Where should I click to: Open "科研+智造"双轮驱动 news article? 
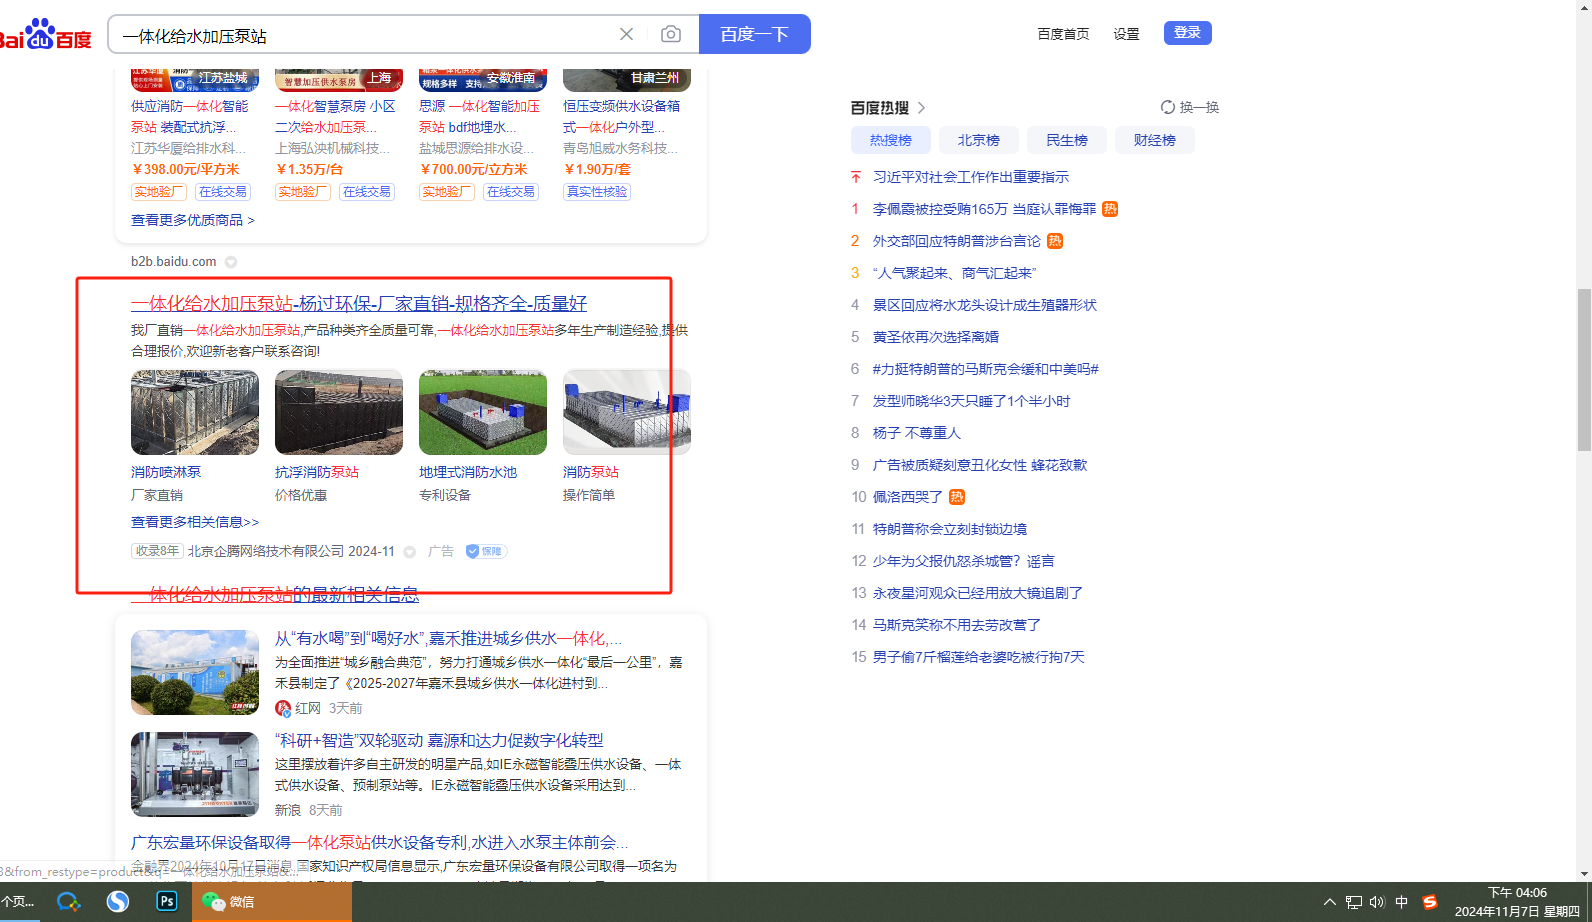[x=439, y=740]
